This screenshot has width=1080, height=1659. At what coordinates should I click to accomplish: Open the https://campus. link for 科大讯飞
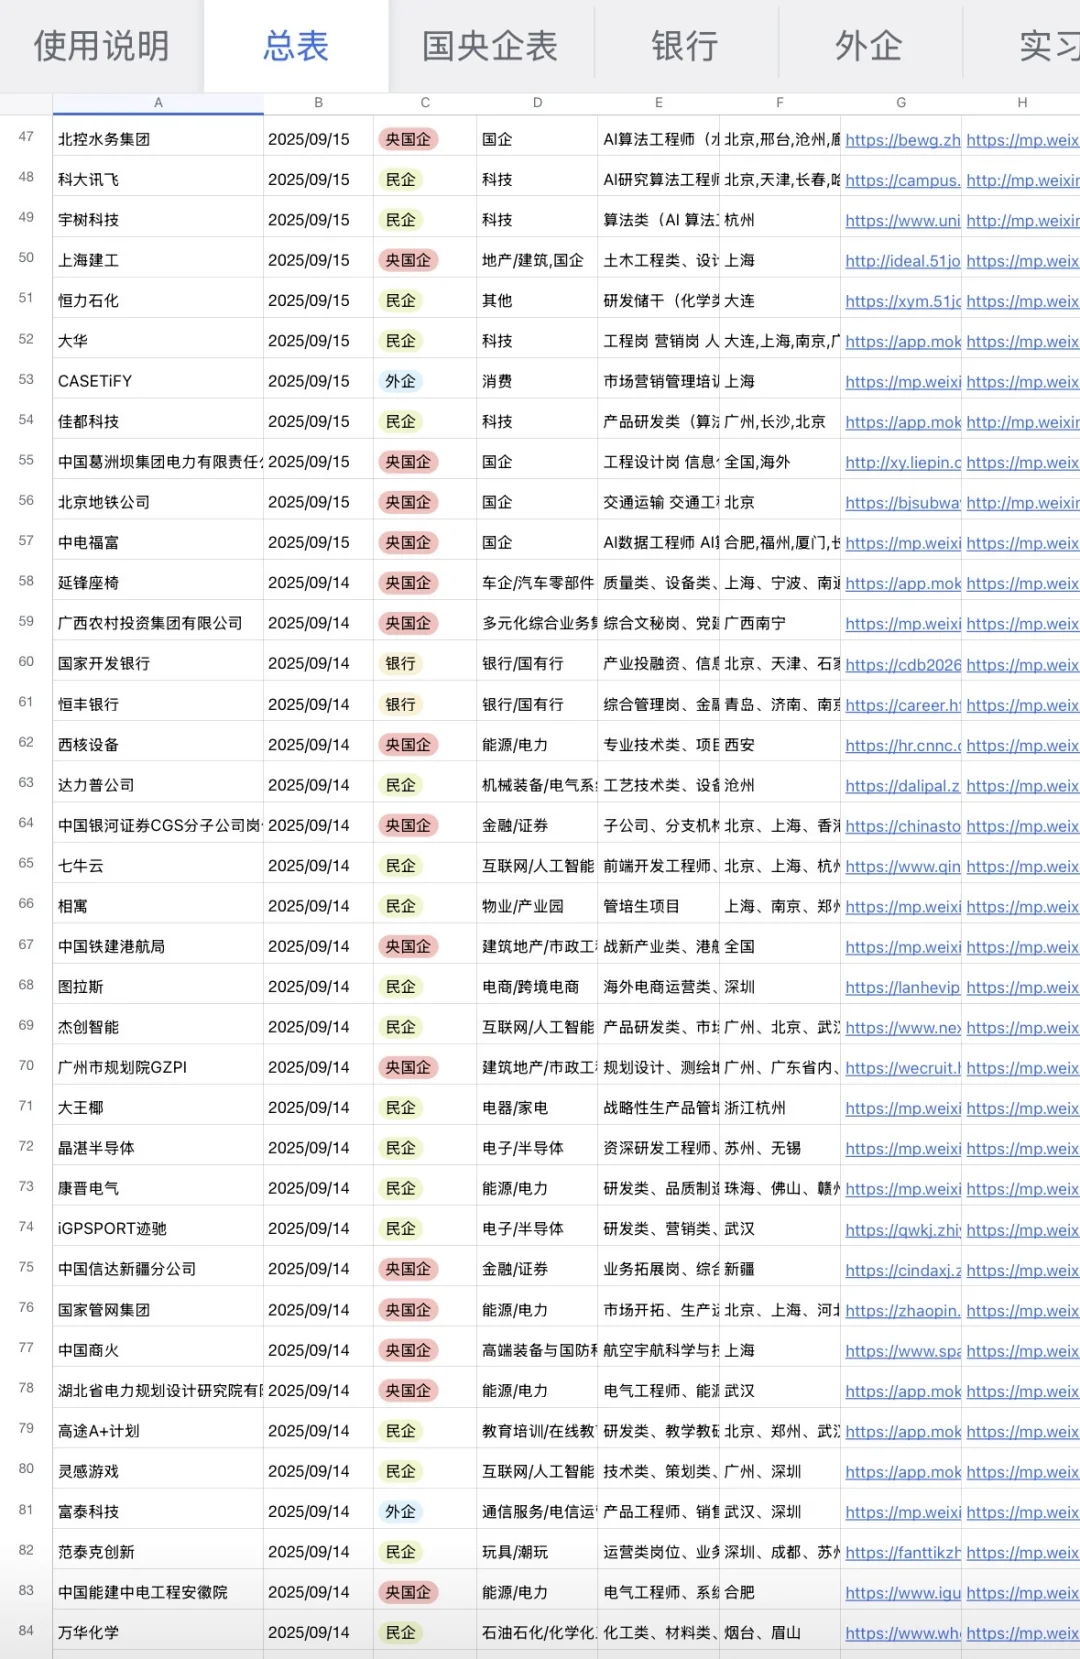[x=903, y=181]
